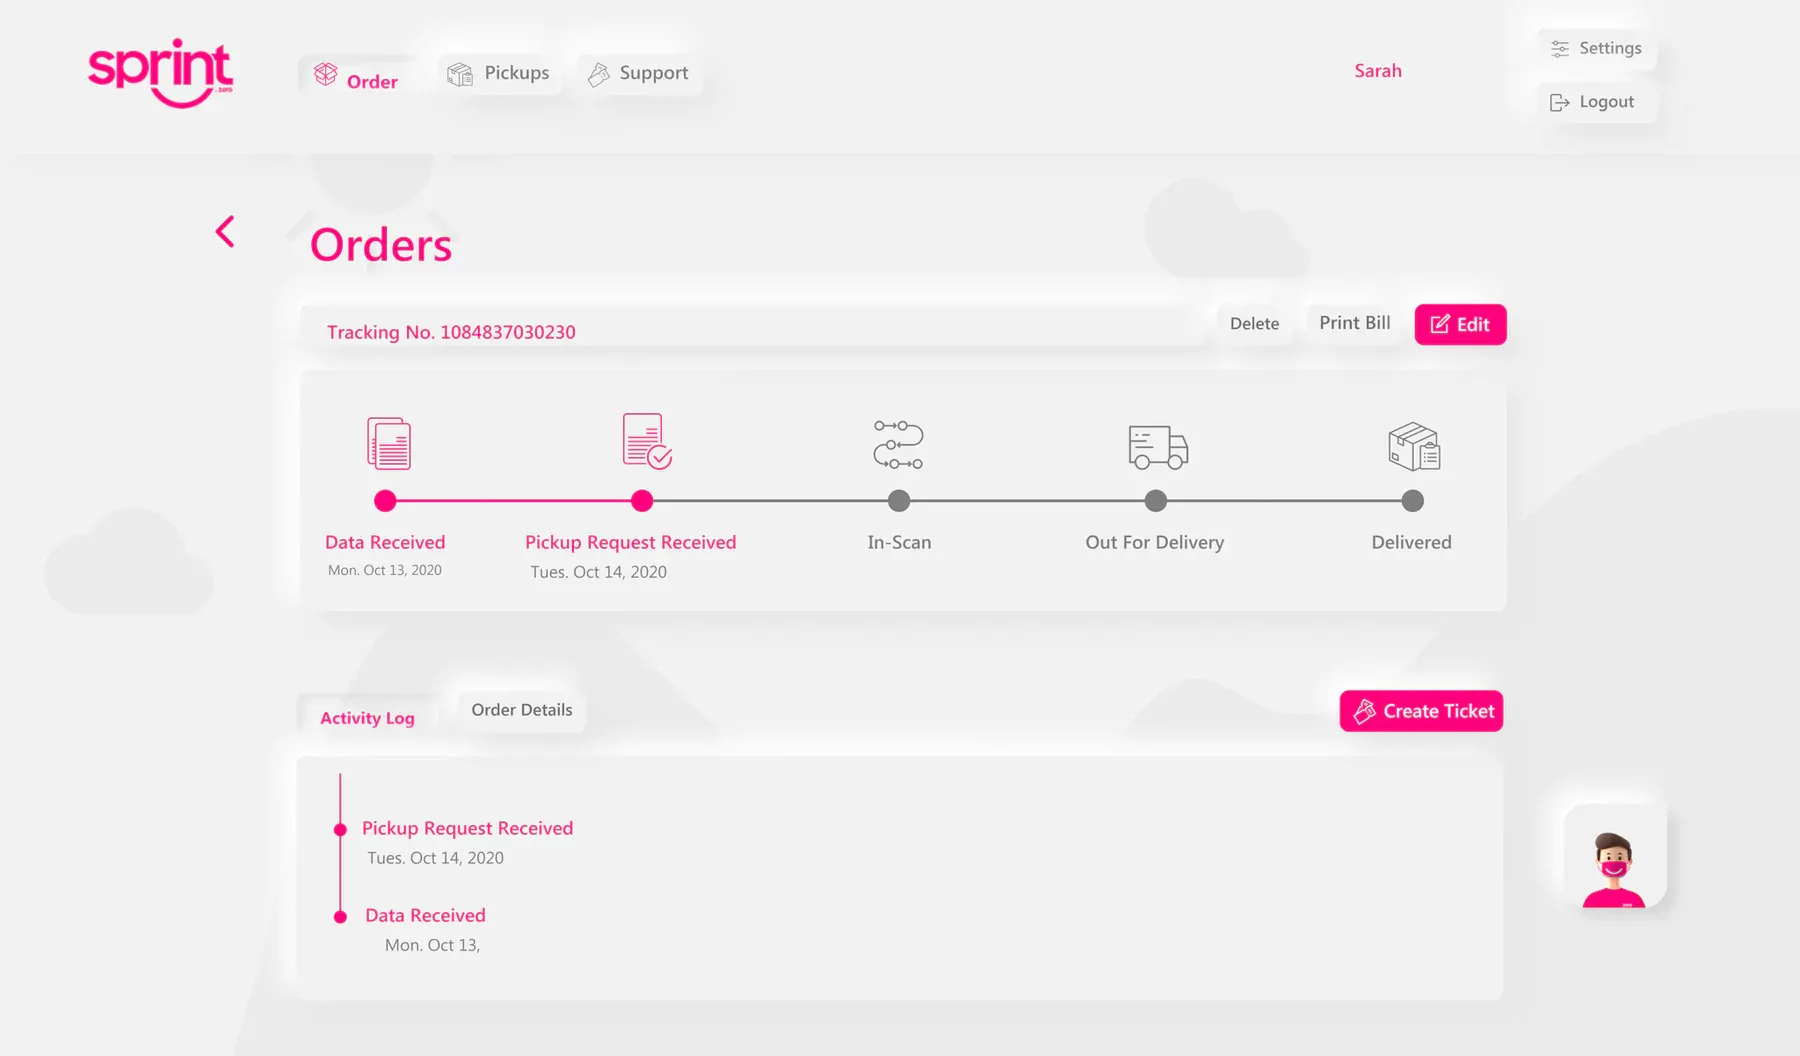Click the Logout button

click(1596, 102)
